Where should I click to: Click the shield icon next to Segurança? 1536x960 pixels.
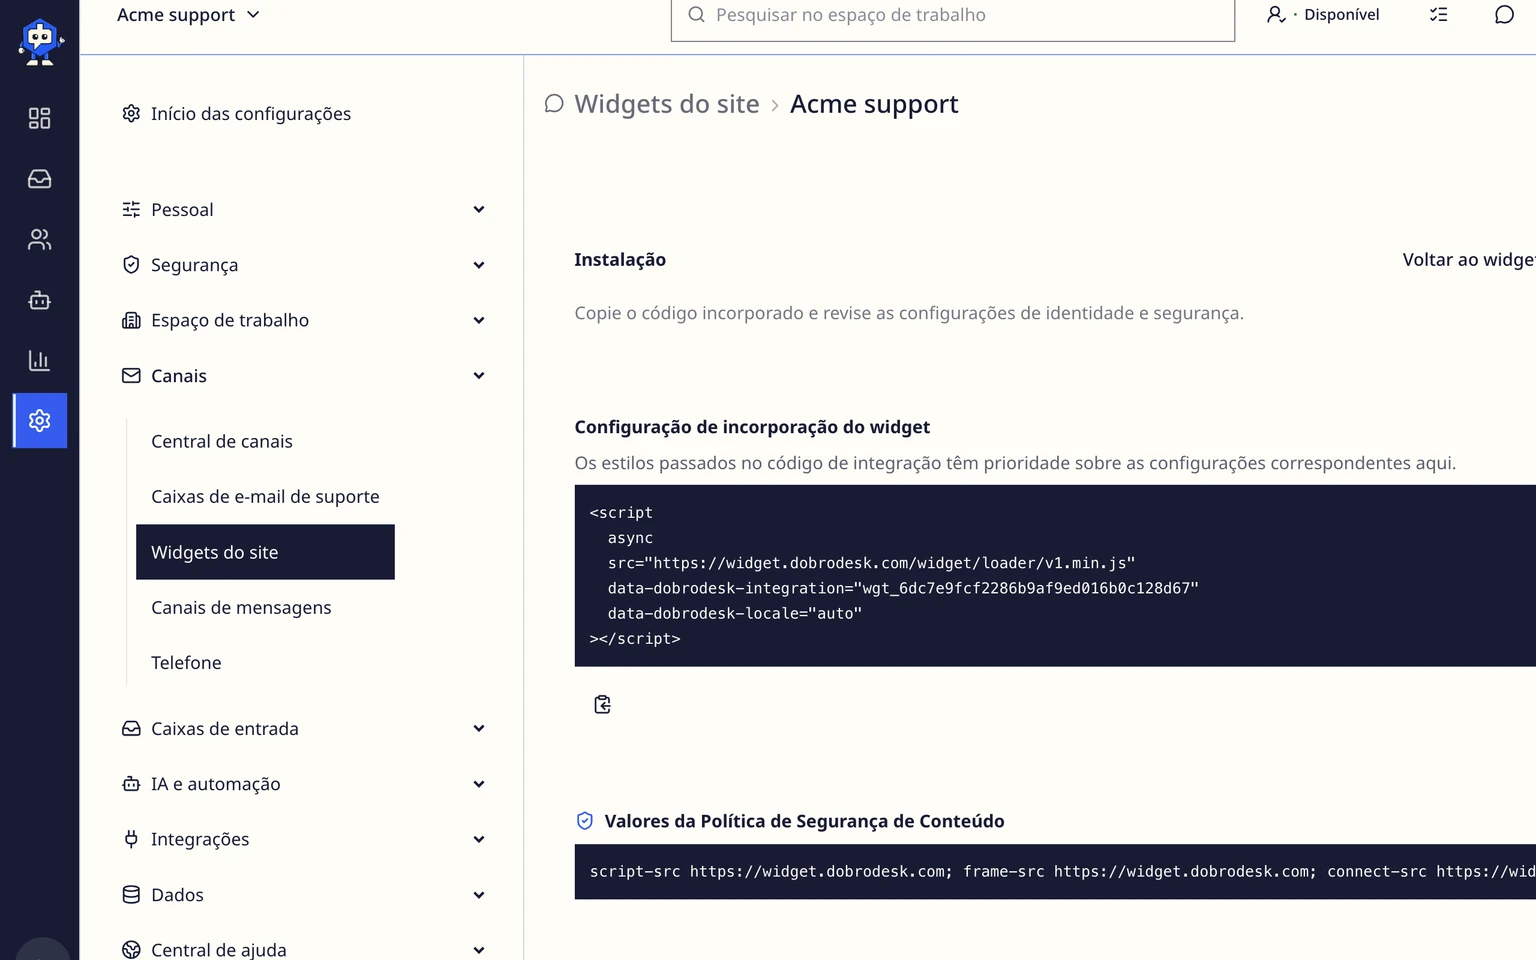[131, 264]
